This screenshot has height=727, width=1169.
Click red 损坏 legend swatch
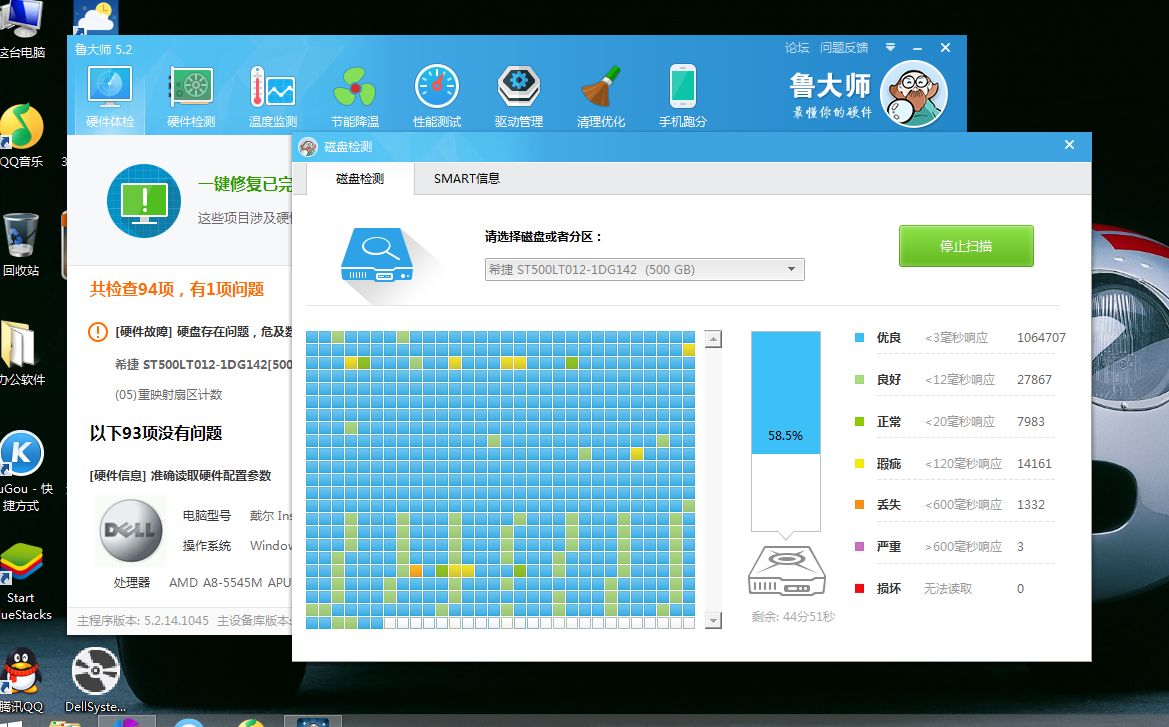[x=860, y=589]
